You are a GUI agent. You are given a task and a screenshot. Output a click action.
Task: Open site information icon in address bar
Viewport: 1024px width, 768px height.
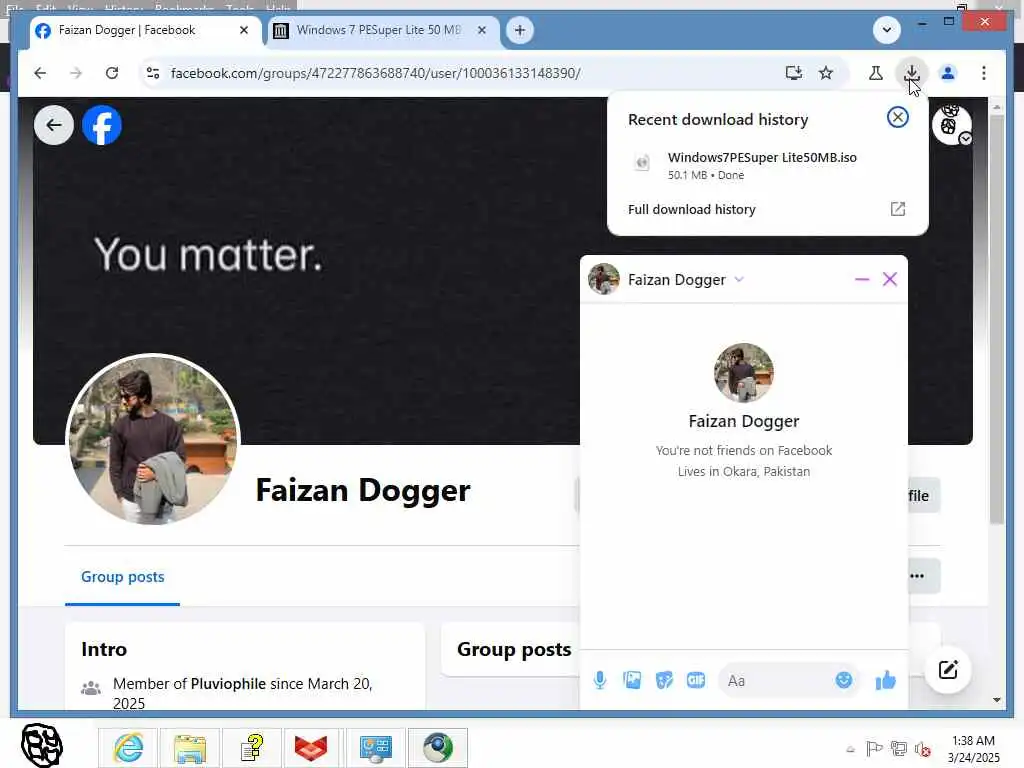click(153, 73)
